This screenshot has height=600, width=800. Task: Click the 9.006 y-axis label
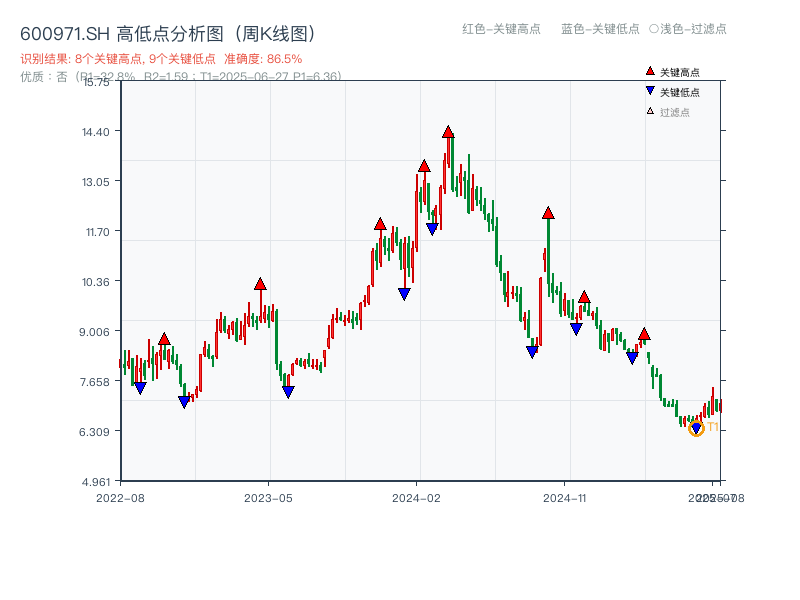tap(94, 332)
